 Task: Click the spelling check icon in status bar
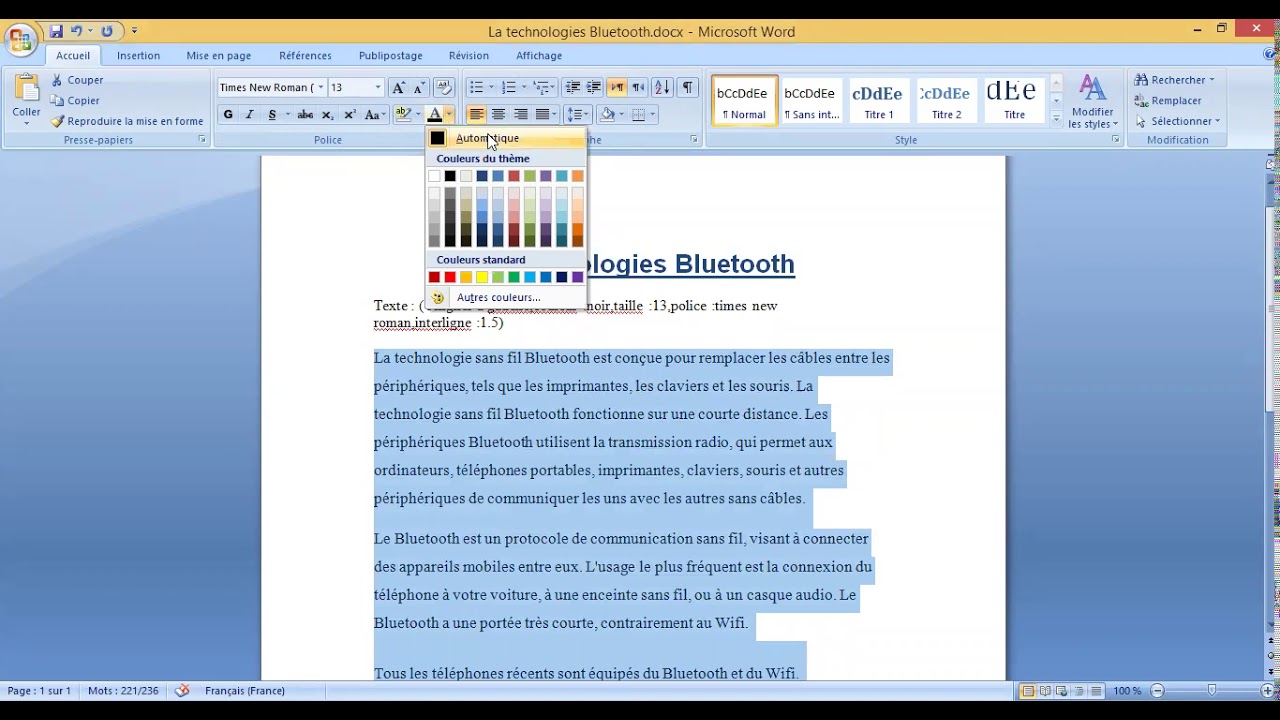182,691
